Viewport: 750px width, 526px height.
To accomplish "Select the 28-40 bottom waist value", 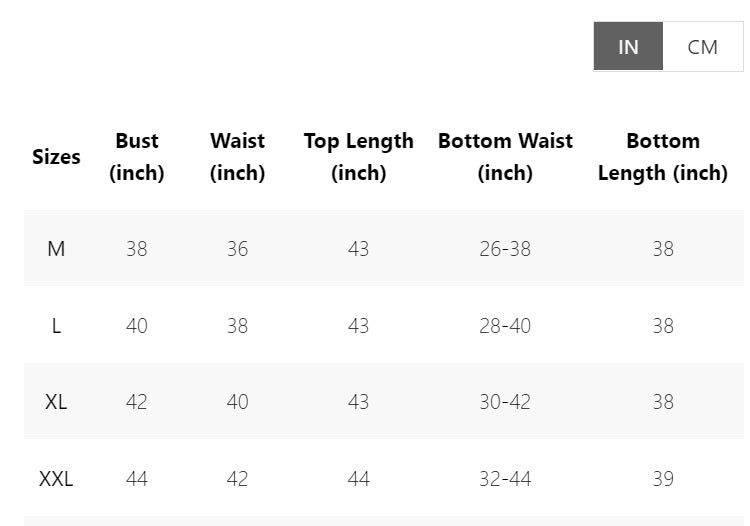I will (x=505, y=326).
